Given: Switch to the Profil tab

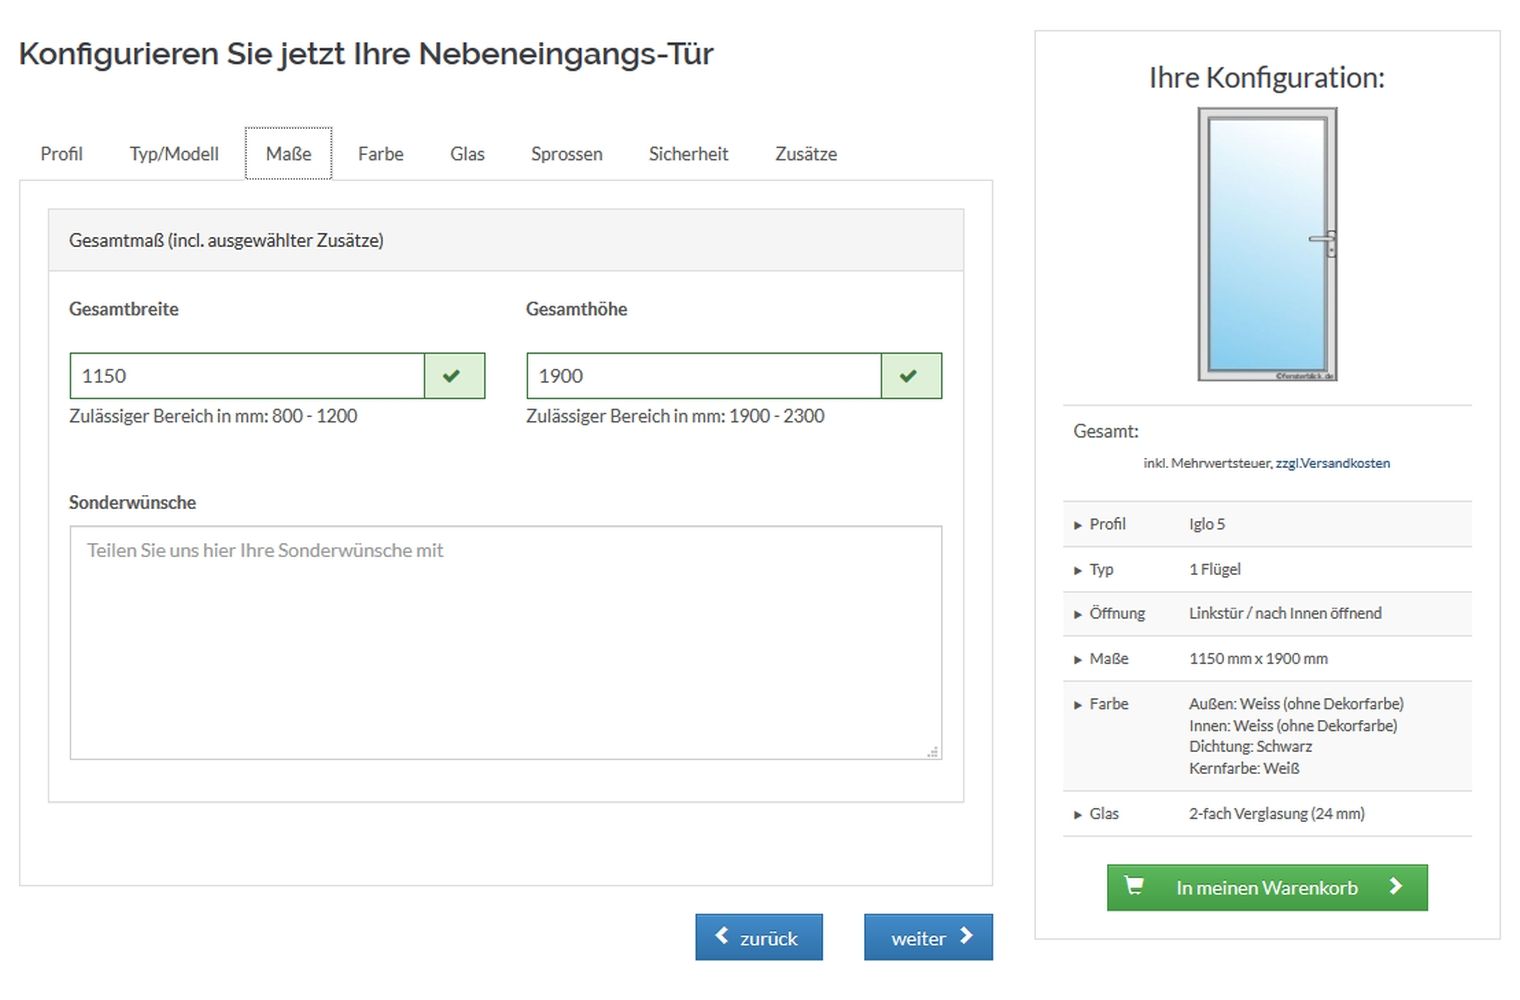Looking at the screenshot, I should (x=61, y=154).
